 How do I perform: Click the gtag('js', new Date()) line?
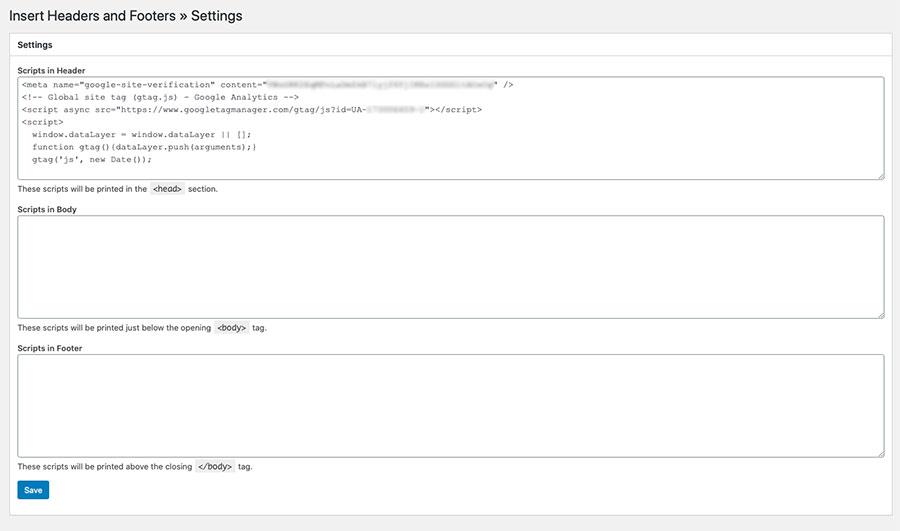pyautogui.click(x=92, y=159)
